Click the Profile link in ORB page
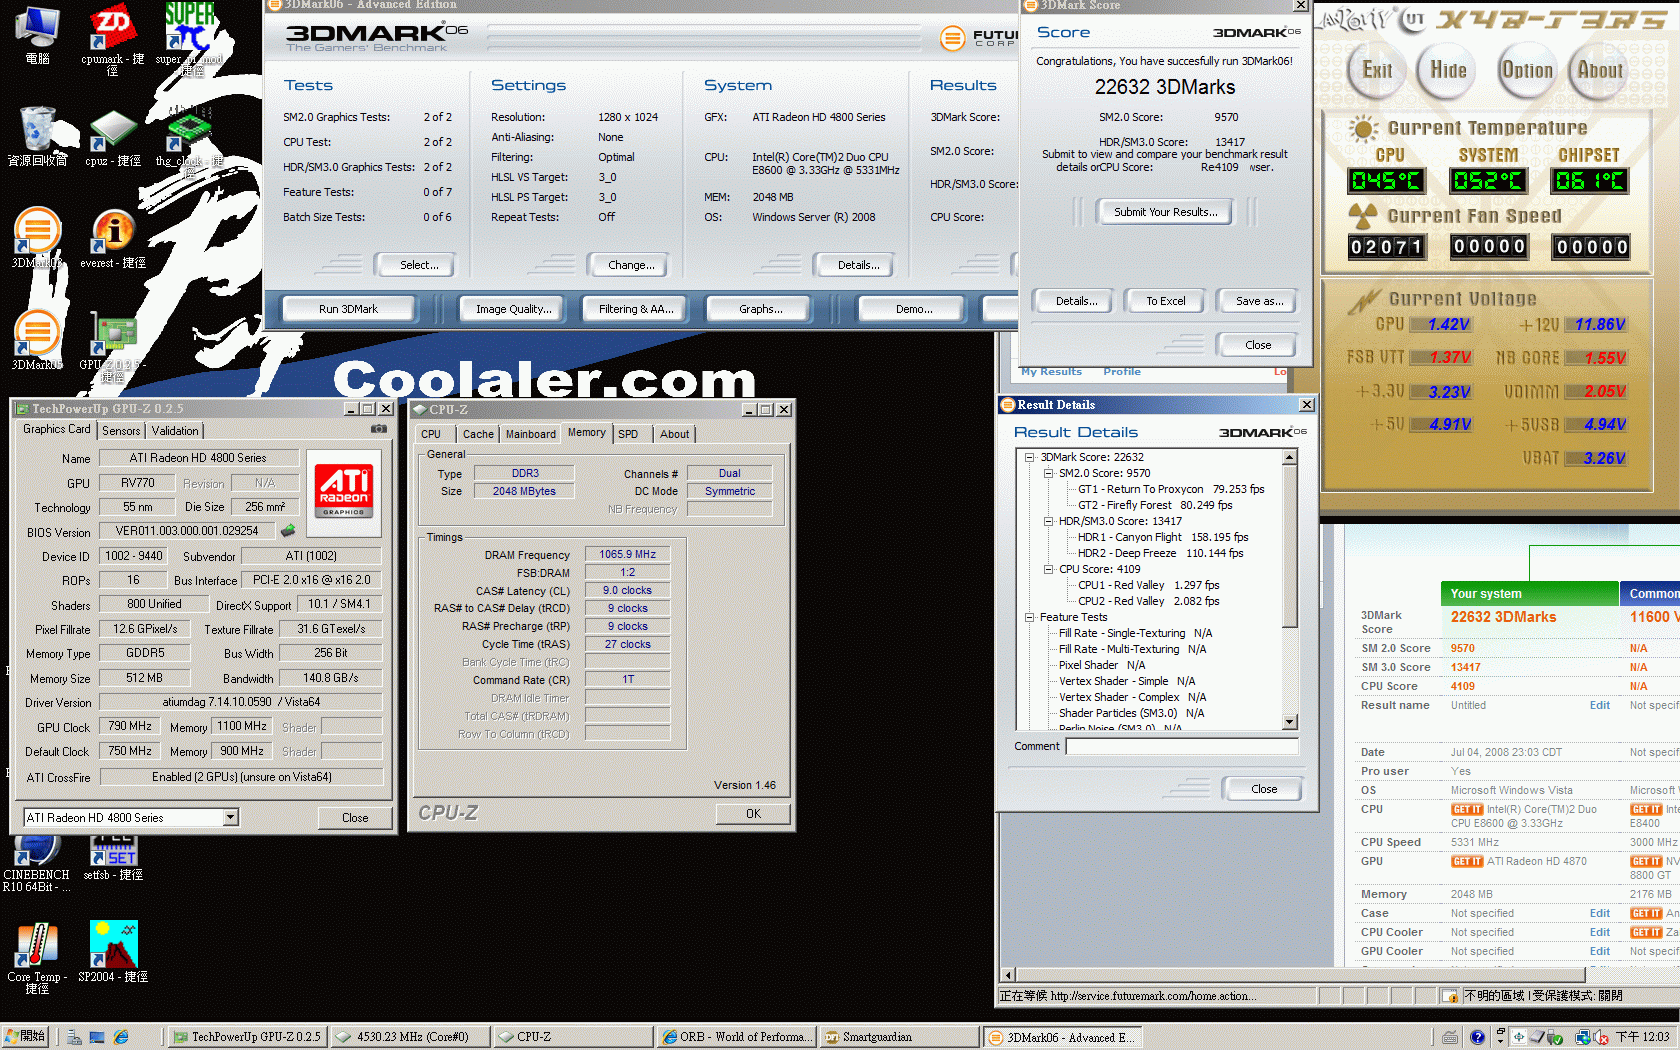Image resolution: width=1680 pixels, height=1050 pixels. pyautogui.click(x=1122, y=372)
